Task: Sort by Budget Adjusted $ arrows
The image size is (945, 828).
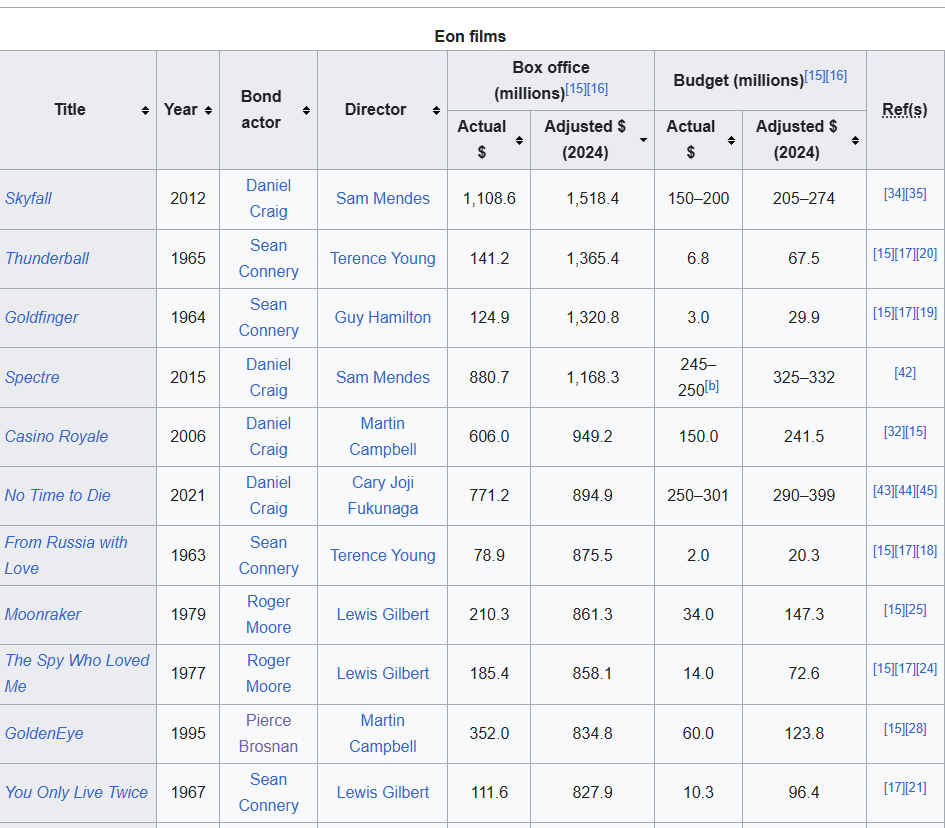Action: [x=855, y=140]
